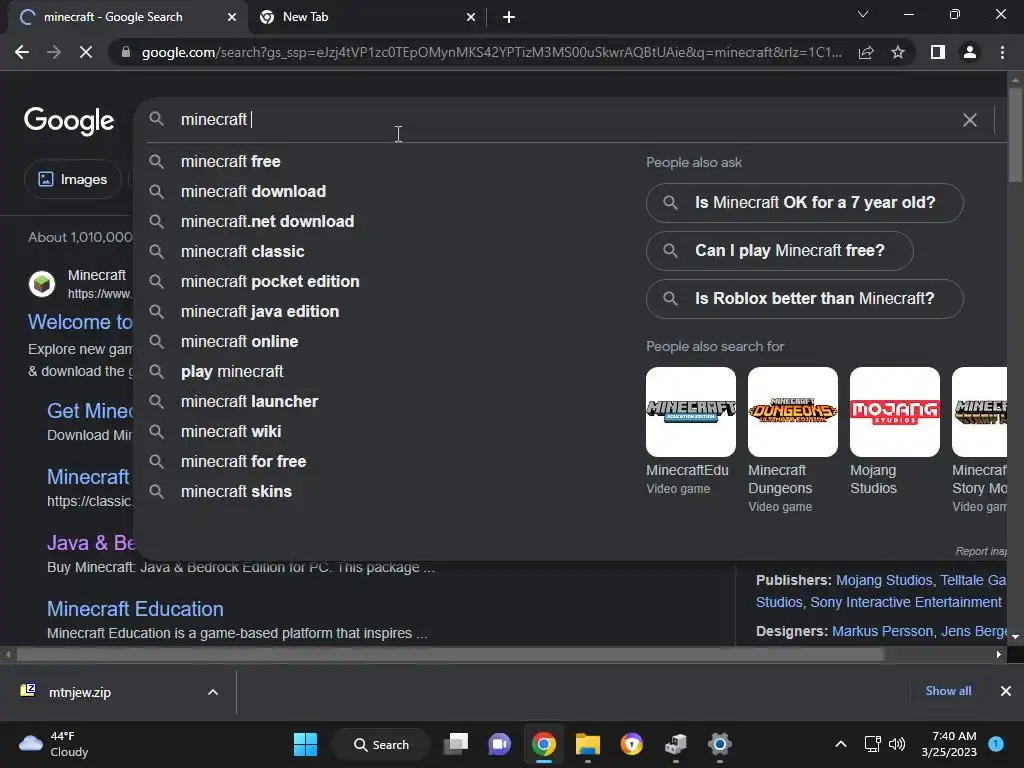
Task: Ask Can I play Minecraft free
Action: [780, 251]
